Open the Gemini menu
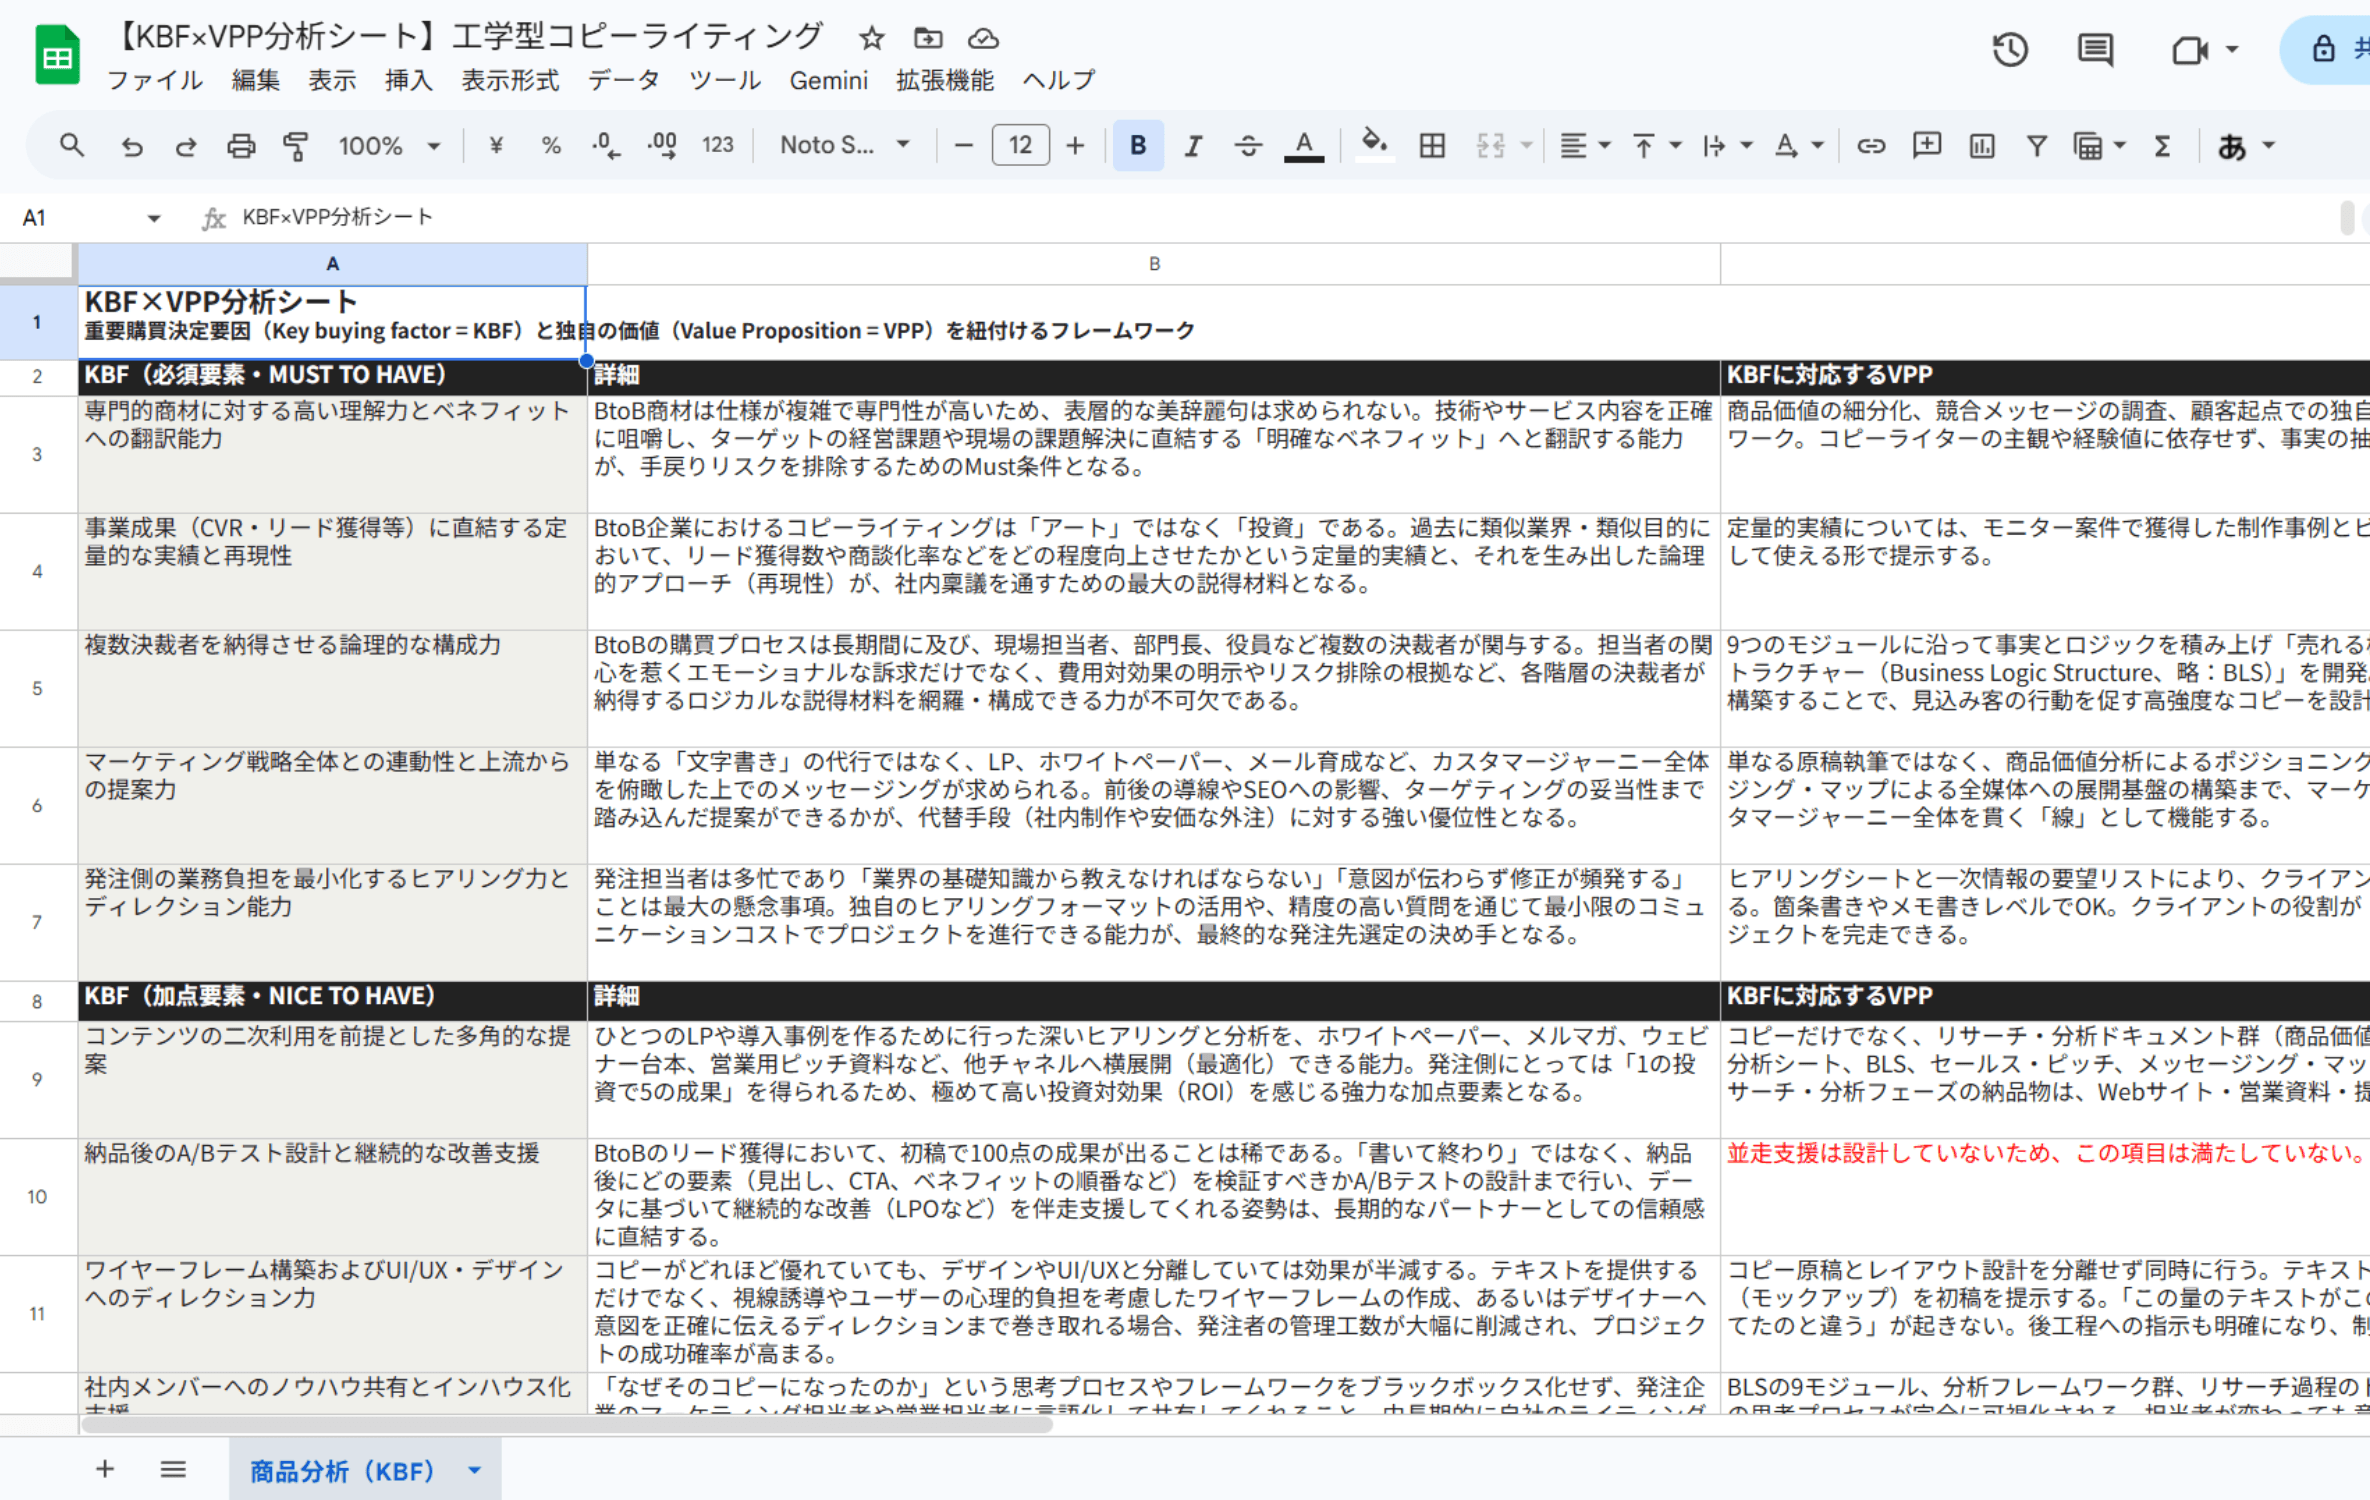This screenshot has height=1500, width=2370. click(x=828, y=81)
